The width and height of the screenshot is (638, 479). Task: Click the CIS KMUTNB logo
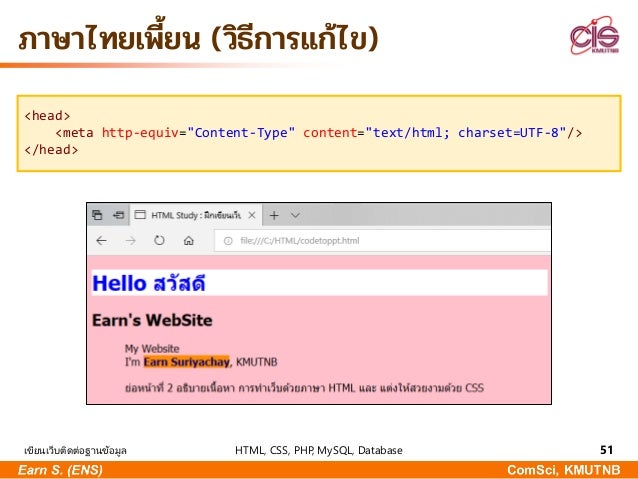coord(594,35)
